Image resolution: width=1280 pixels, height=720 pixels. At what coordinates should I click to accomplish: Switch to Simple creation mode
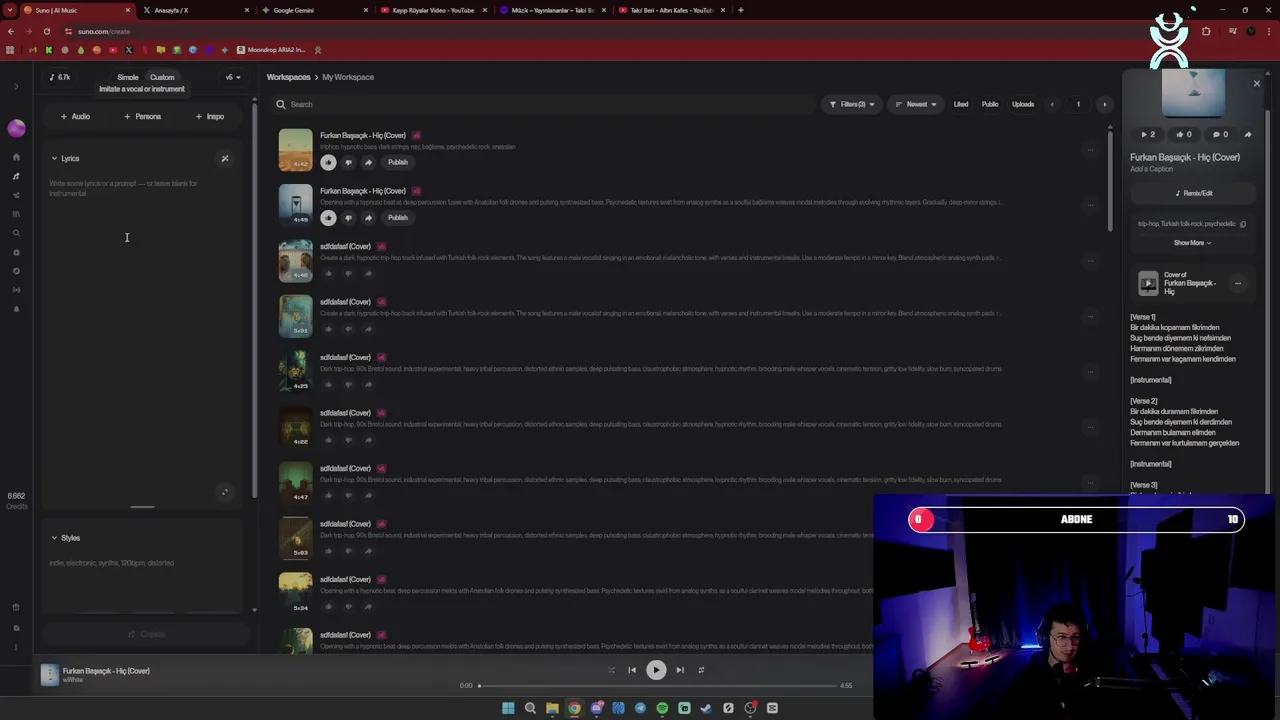(x=128, y=77)
